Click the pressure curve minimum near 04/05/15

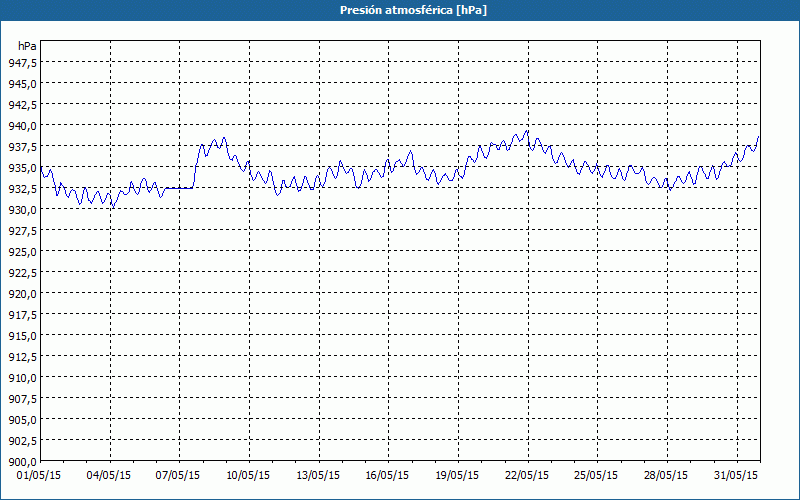(113, 206)
